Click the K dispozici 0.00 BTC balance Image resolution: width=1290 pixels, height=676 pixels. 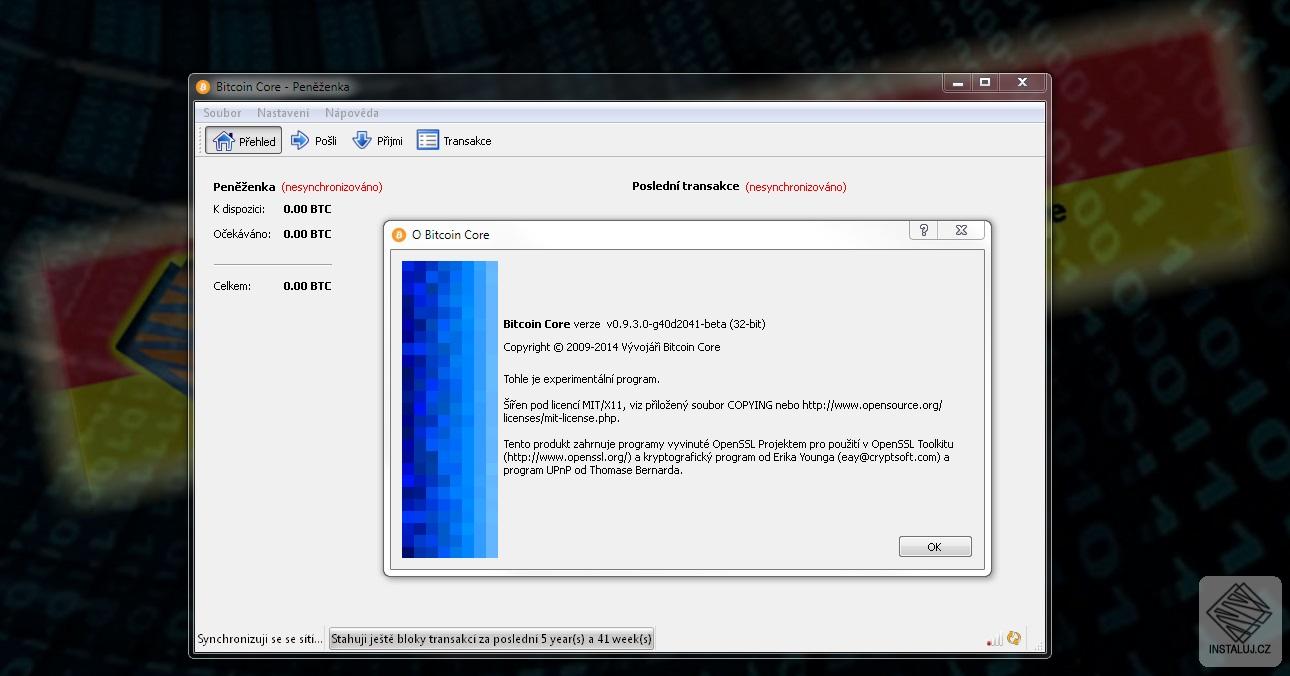pos(307,209)
